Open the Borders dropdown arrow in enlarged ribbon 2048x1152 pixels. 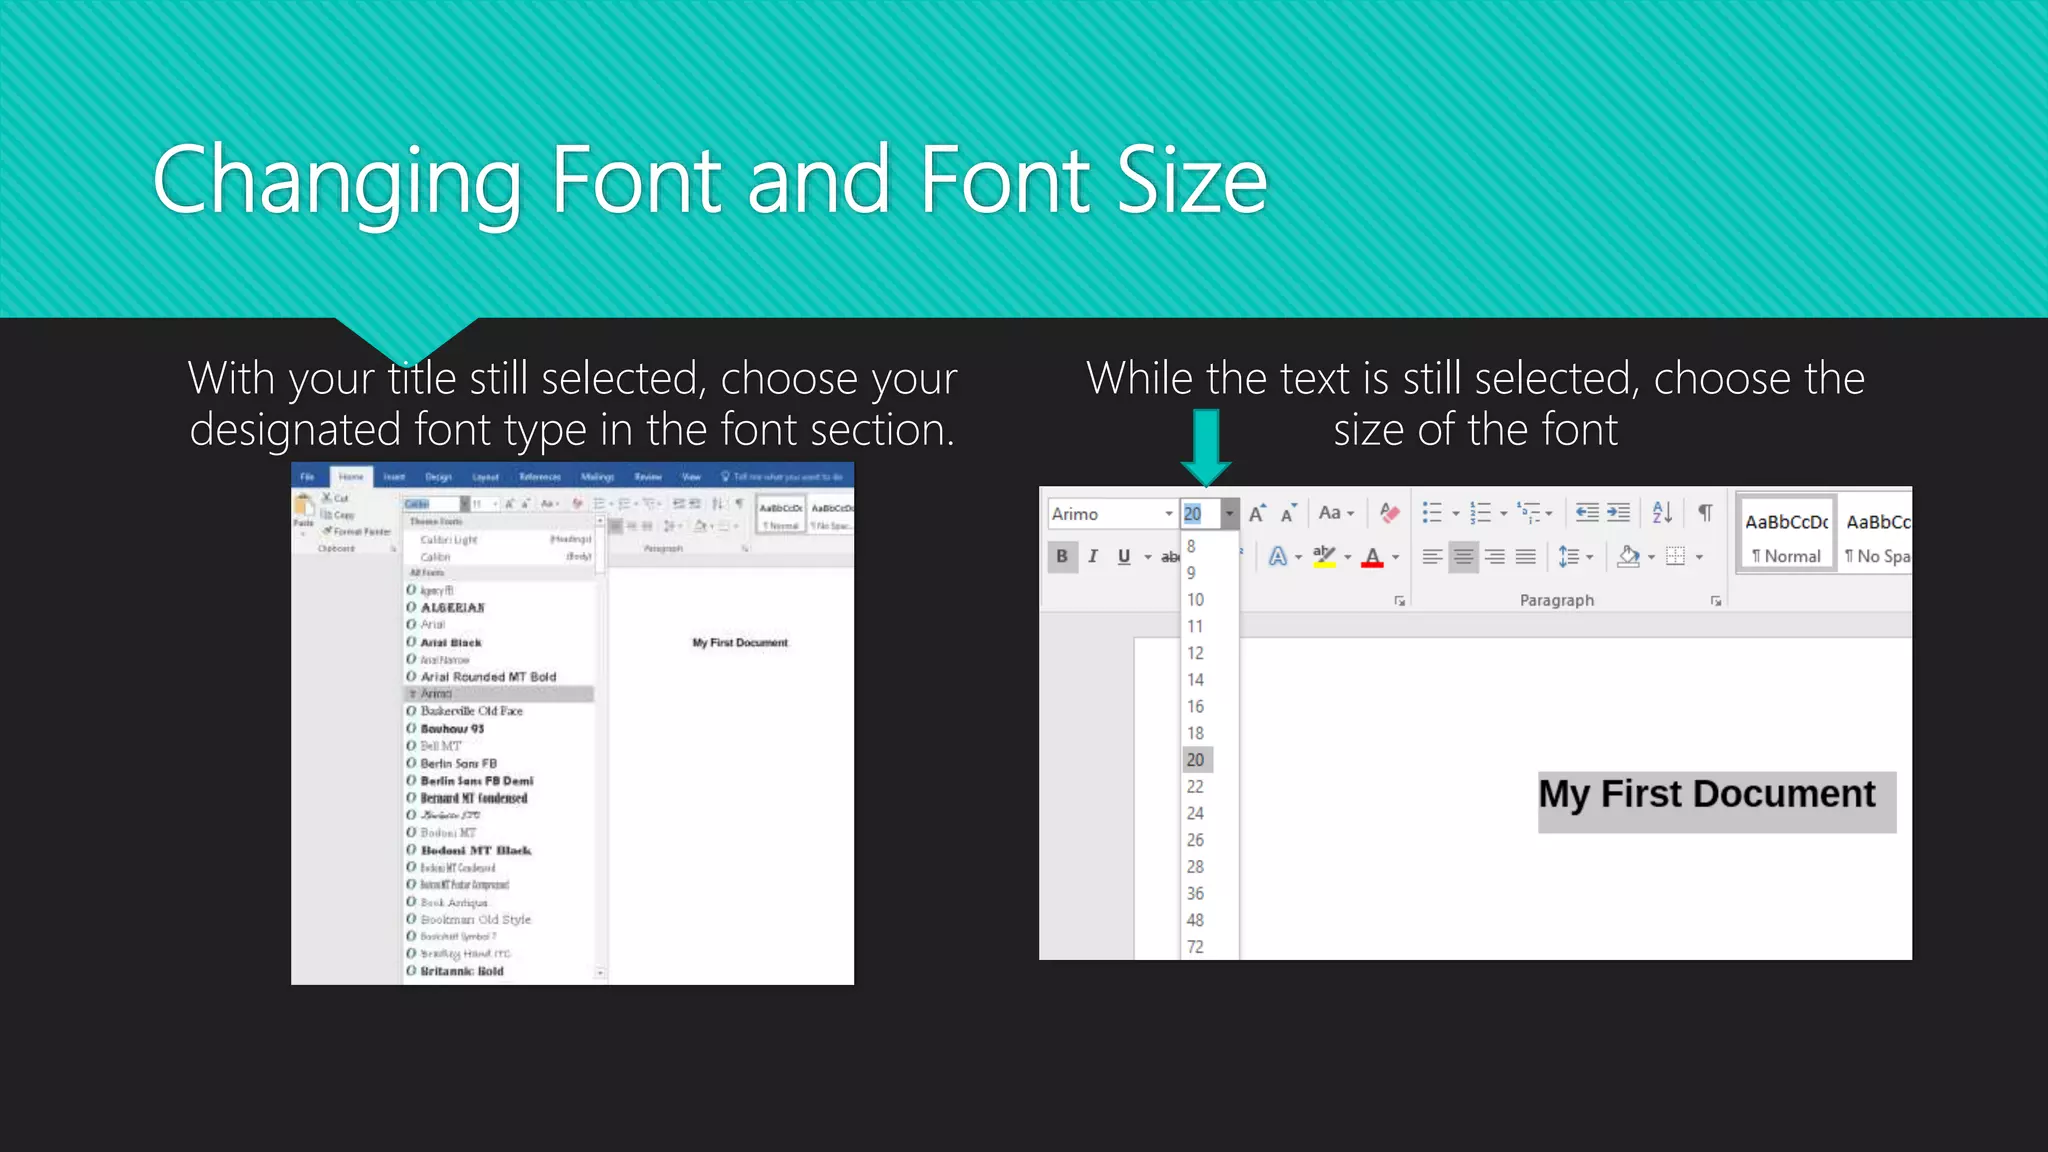point(1699,557)
